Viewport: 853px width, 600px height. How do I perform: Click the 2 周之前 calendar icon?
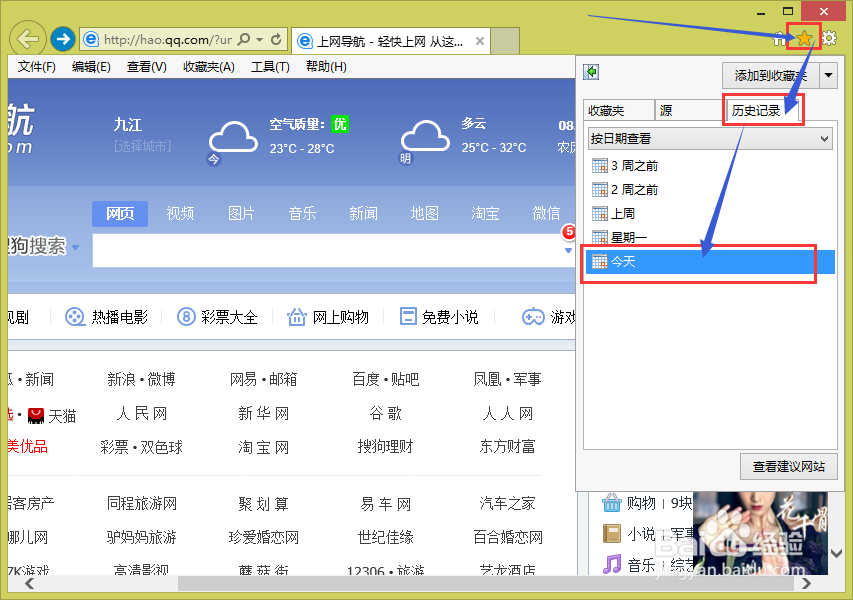pos(599,189)
